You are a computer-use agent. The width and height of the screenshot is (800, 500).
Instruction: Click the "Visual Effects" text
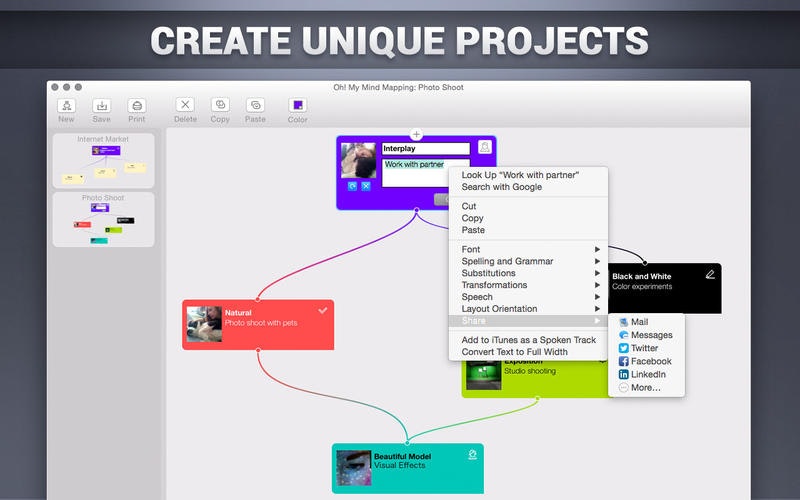(x=399, y=465)
